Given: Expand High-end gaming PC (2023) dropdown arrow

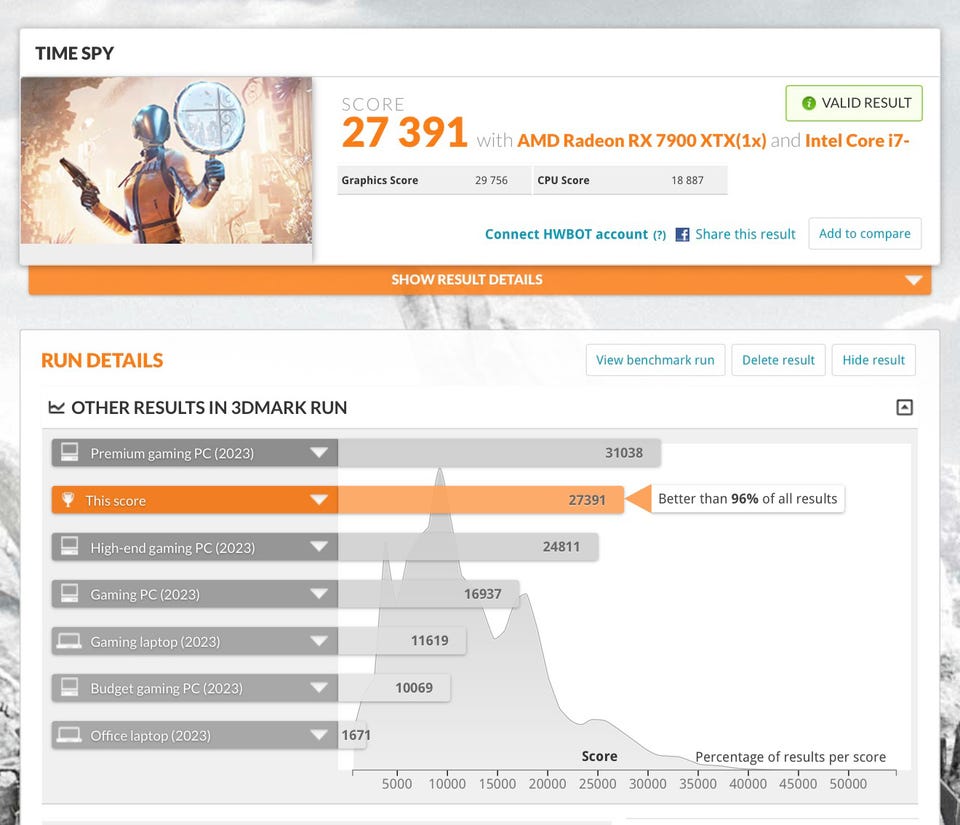Looking at the screenshot, I should click(x=318, y=547).
